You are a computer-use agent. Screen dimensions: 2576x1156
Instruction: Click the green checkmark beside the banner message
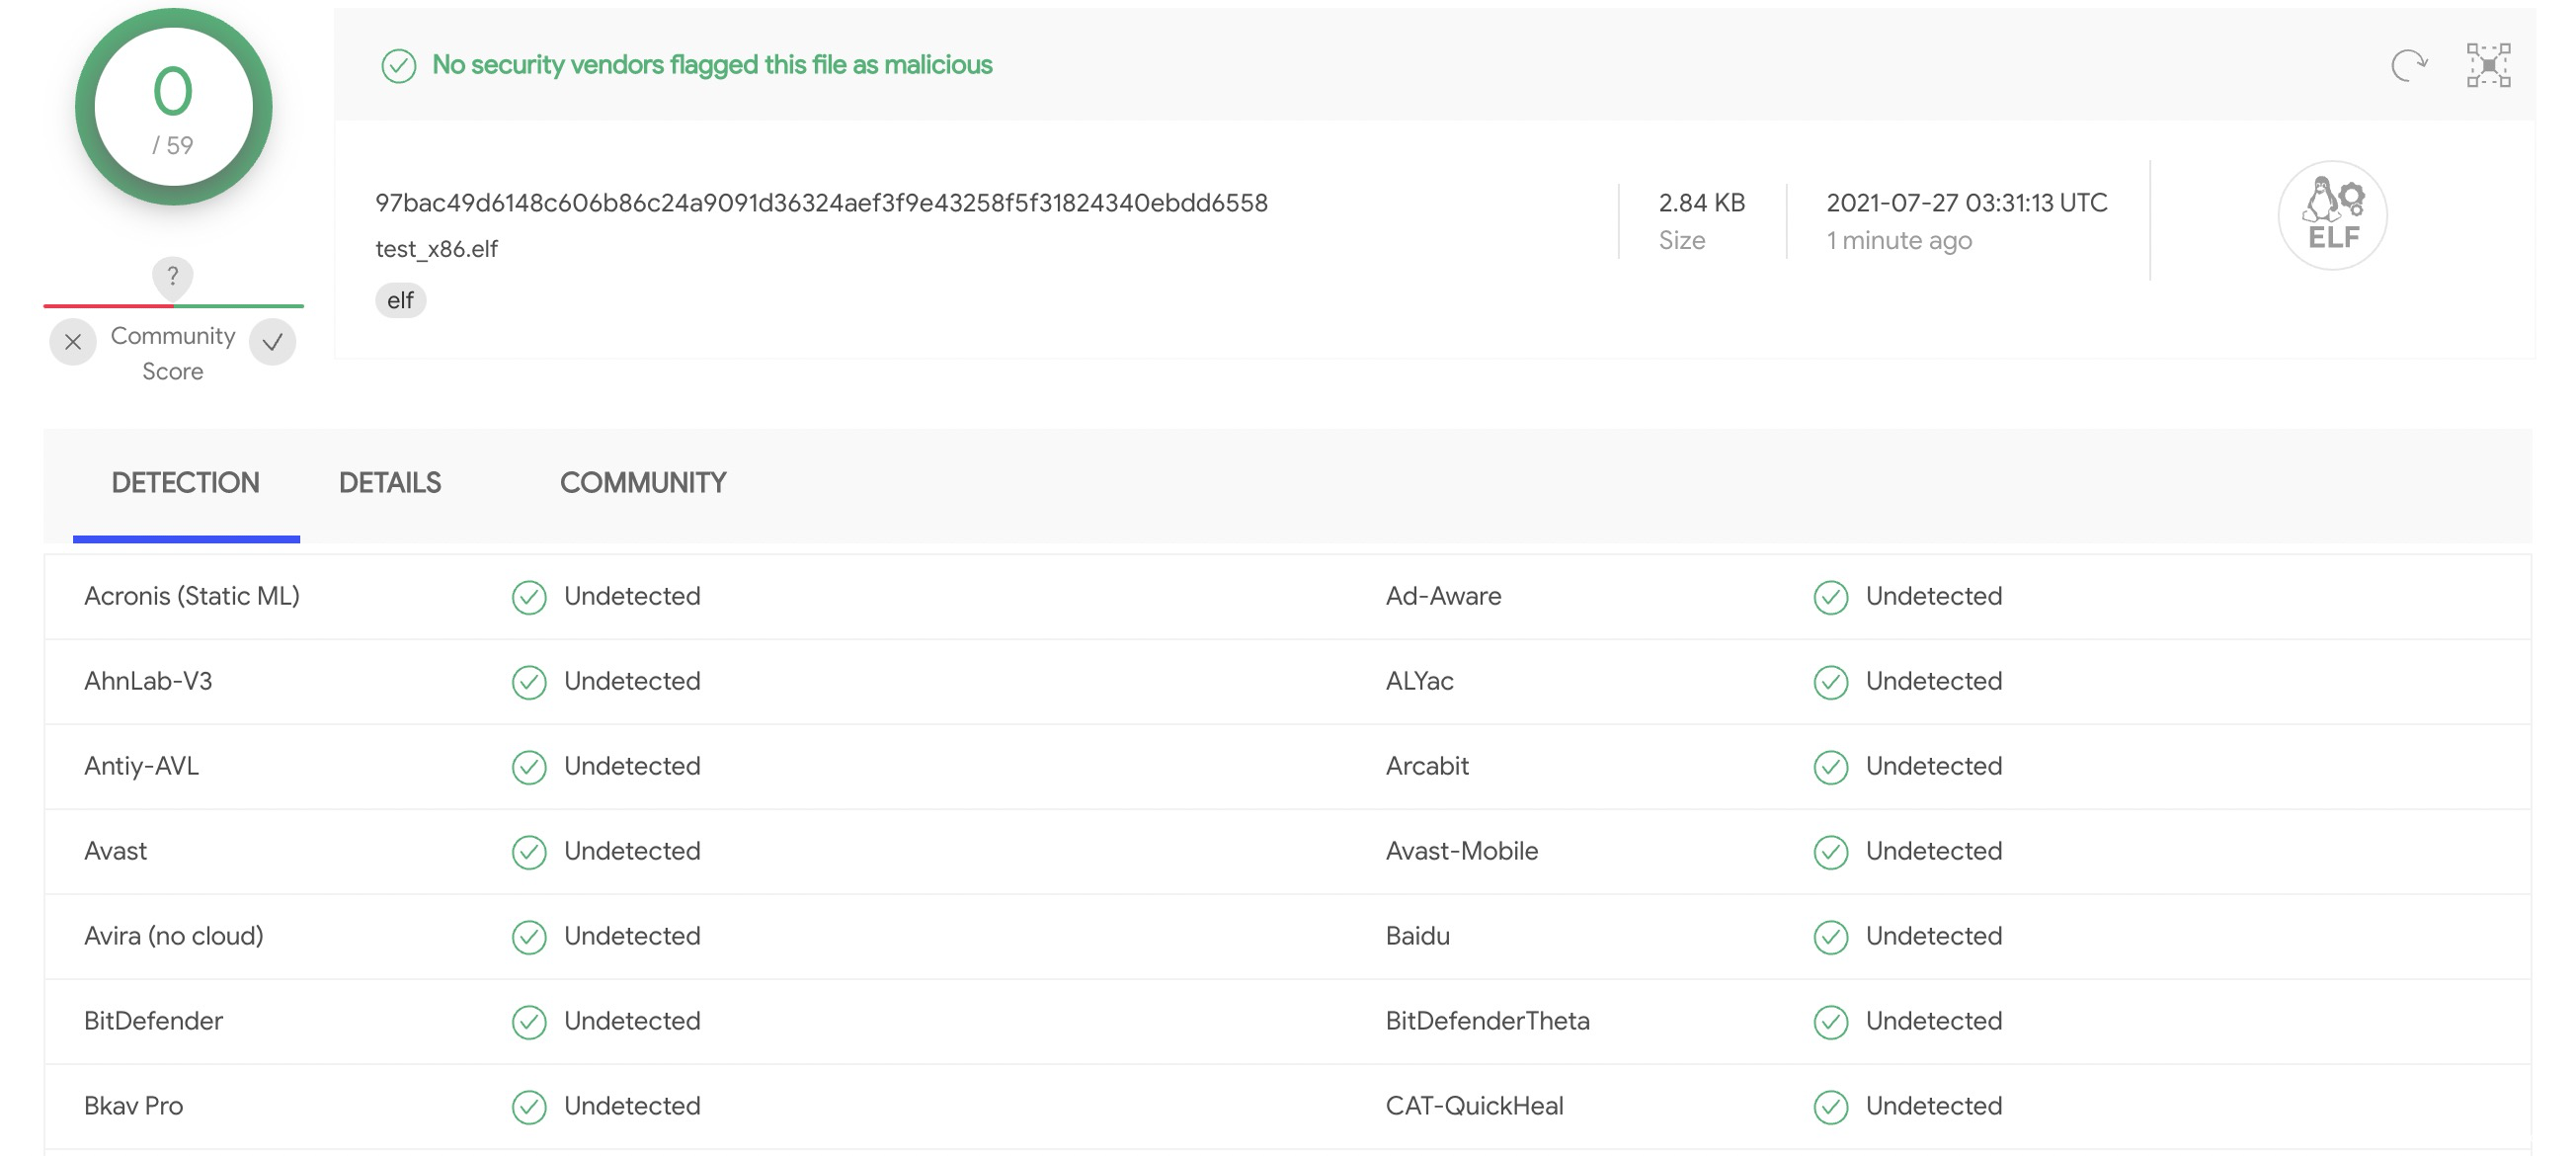point(398,66)
